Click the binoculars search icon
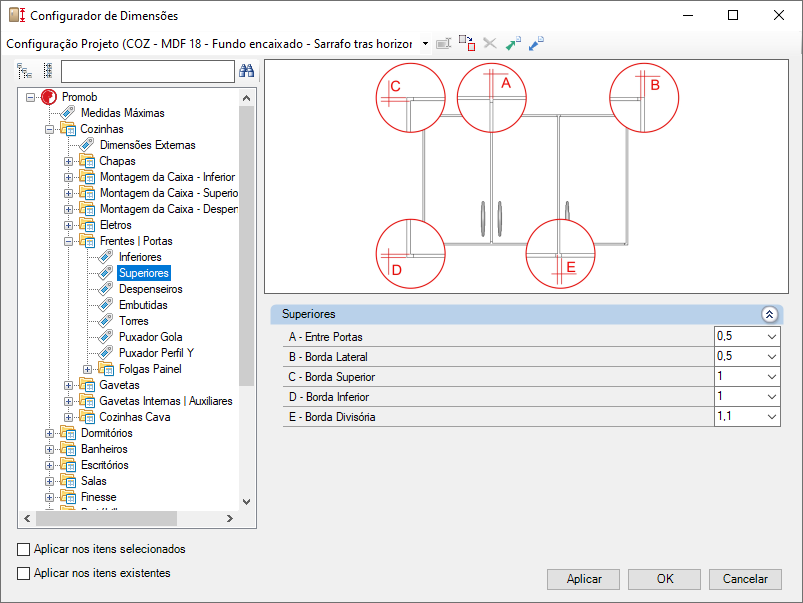Image resolution: width=803 pixels, height=603 pixels. pos(246,71)
